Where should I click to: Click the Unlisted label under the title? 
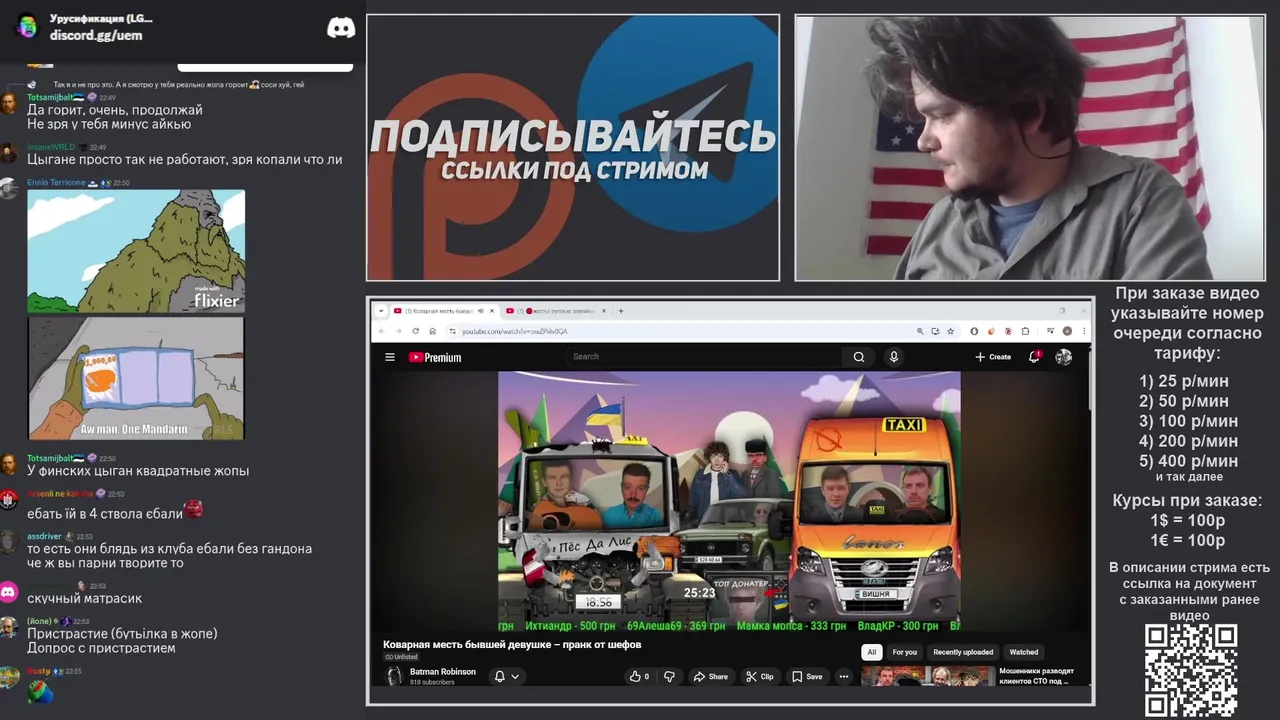(401, 657)
